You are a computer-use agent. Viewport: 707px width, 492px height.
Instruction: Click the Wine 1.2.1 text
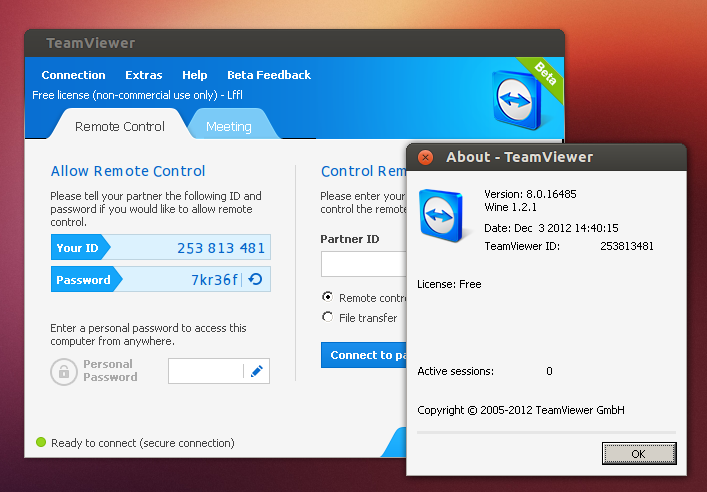point(510,207)
